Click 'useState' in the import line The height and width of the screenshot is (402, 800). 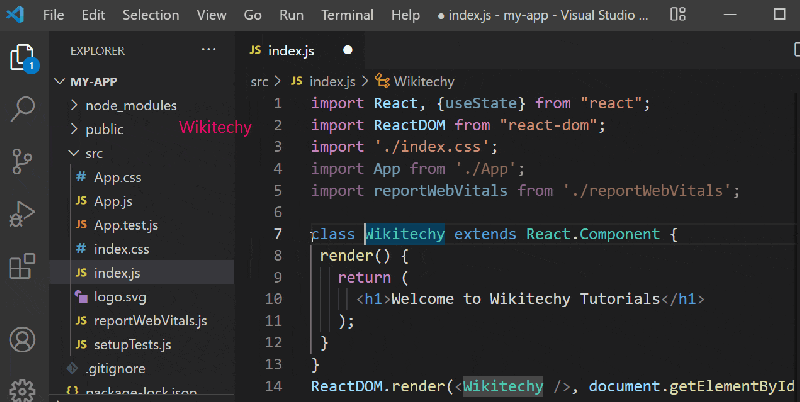point(481,103)
